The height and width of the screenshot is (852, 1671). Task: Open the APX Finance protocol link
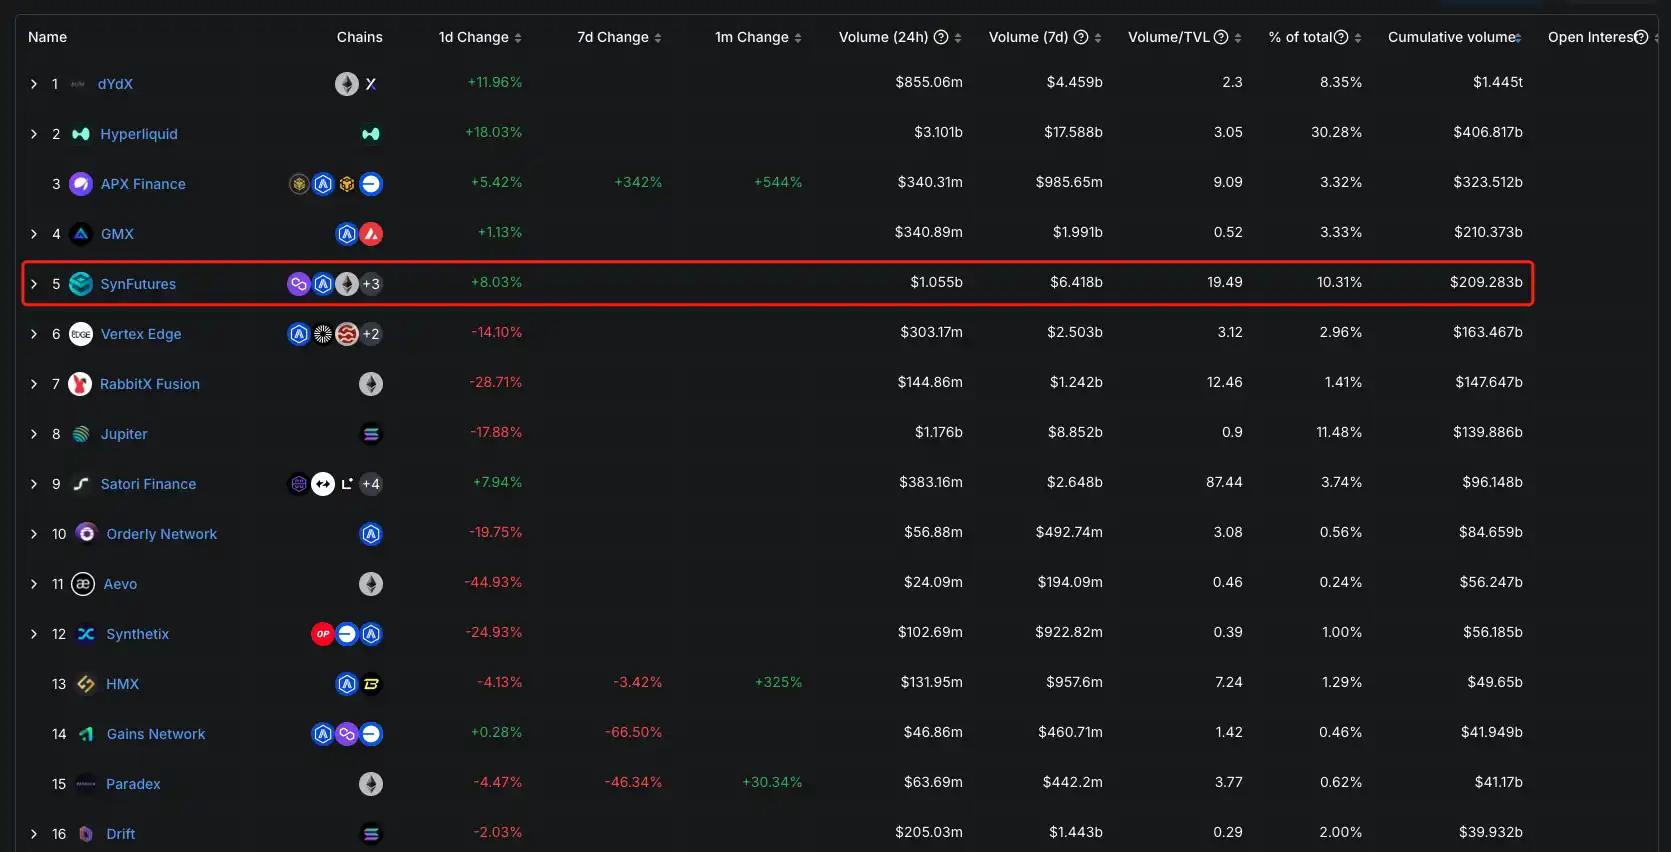[143, 184]
